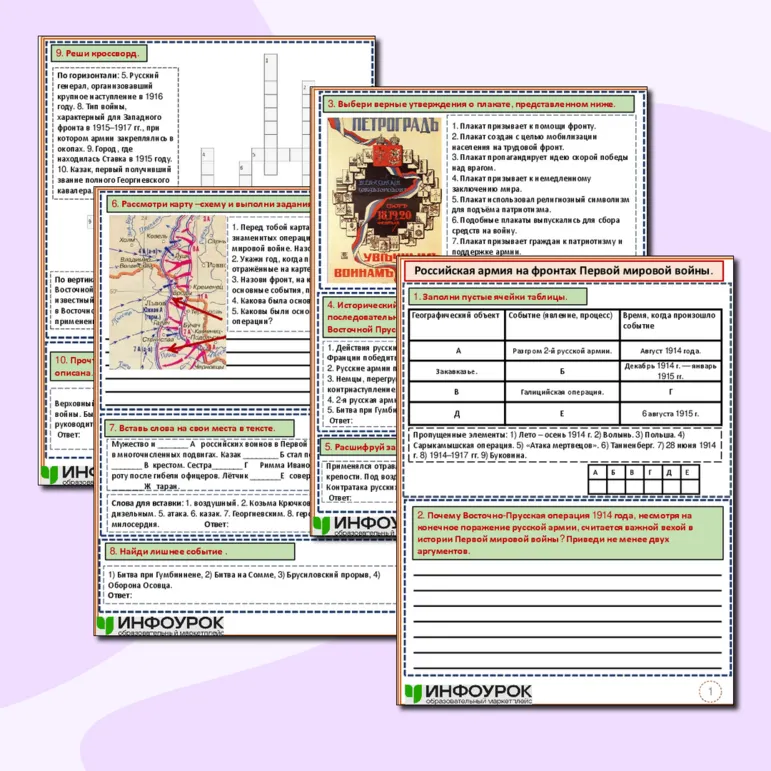Click the missing elements list below the table
The image size is (771, 771).
tap(564, 445)
